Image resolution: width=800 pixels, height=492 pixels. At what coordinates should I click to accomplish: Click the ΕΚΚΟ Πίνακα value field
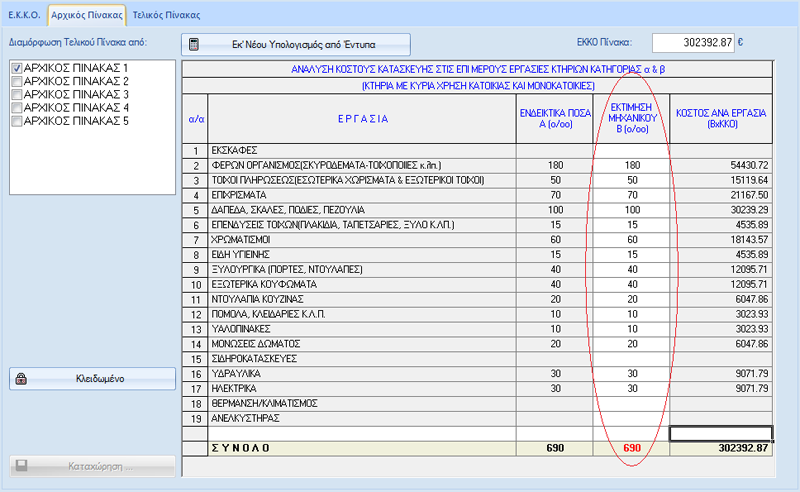click(693, 43)
